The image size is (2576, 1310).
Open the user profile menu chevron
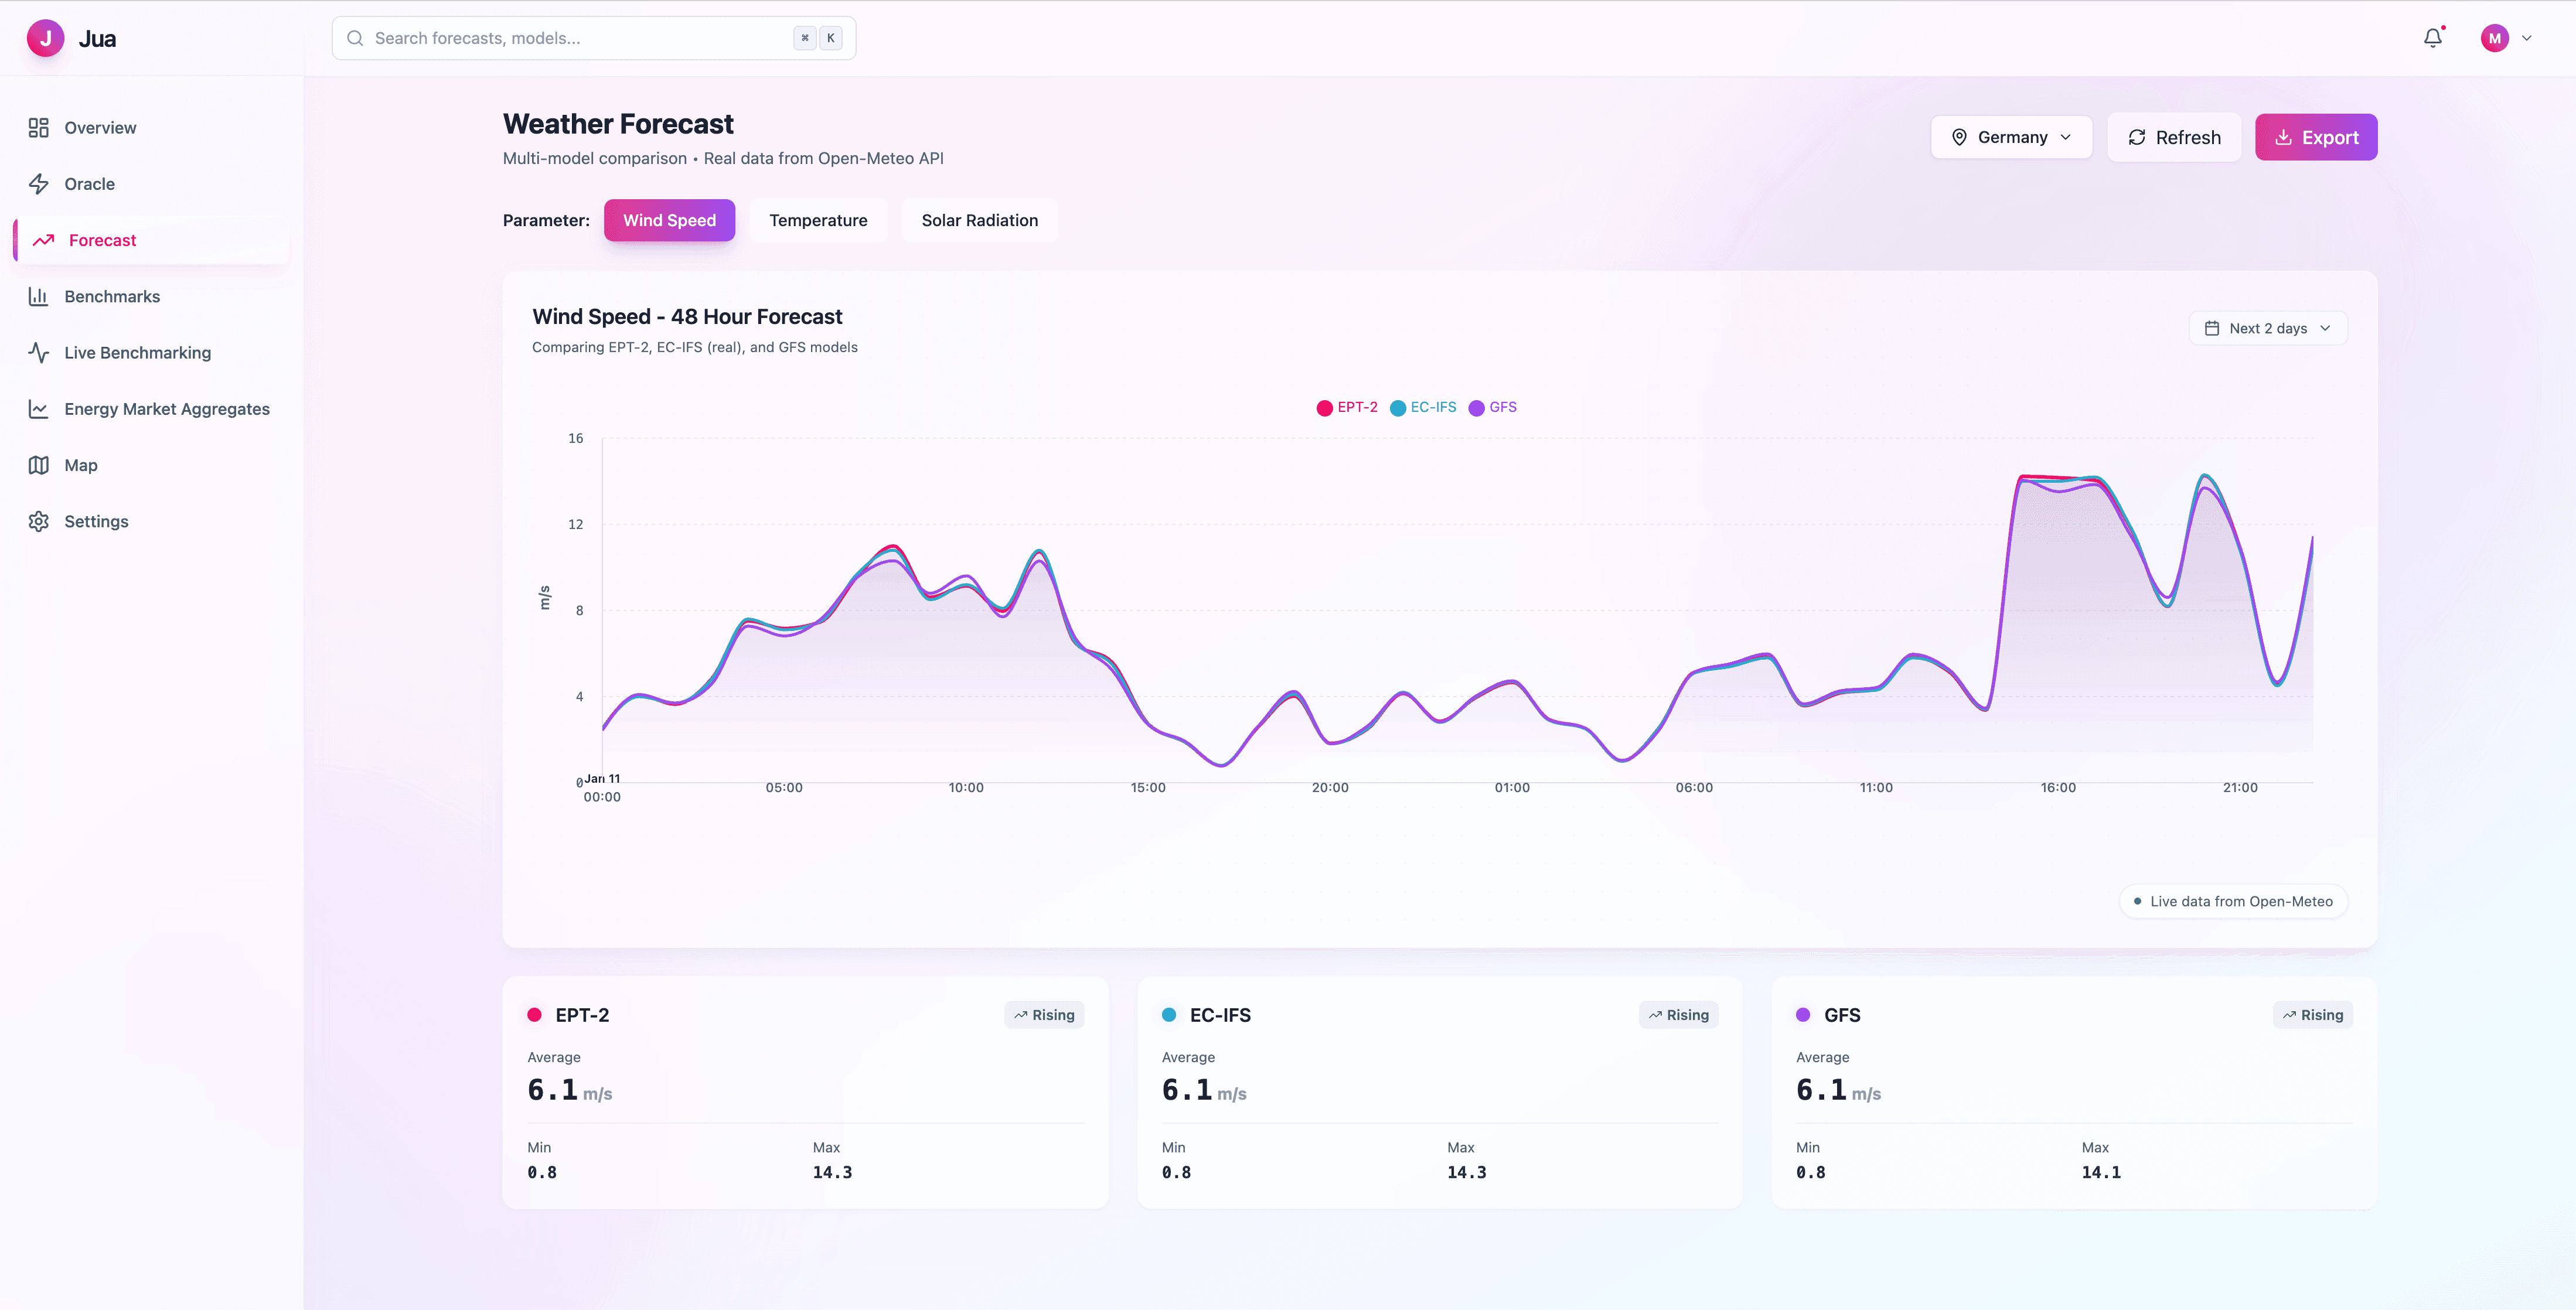coord(2526,38)
